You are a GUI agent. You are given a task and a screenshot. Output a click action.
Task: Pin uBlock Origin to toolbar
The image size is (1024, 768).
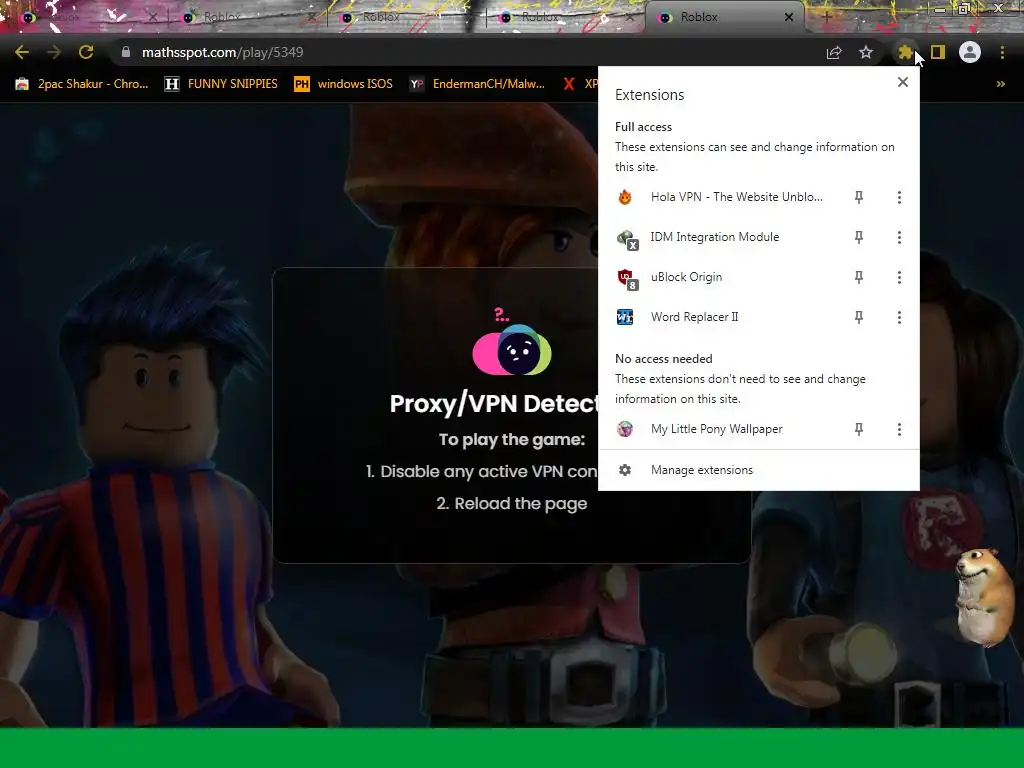pos(859,277)
